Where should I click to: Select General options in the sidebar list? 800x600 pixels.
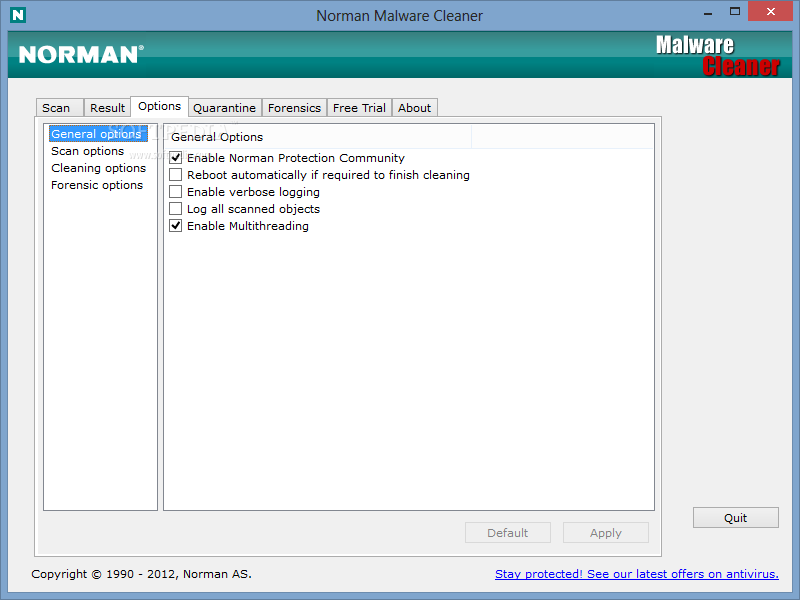coord(98,134)
